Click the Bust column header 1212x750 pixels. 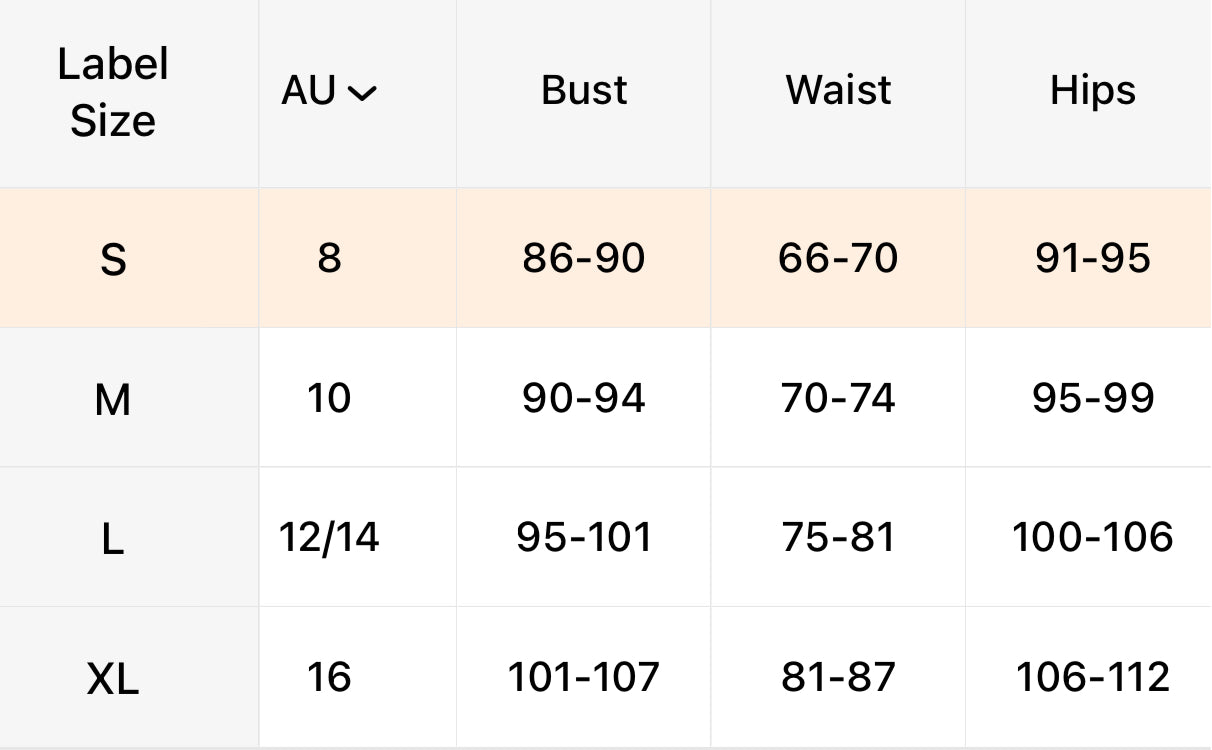584,91
